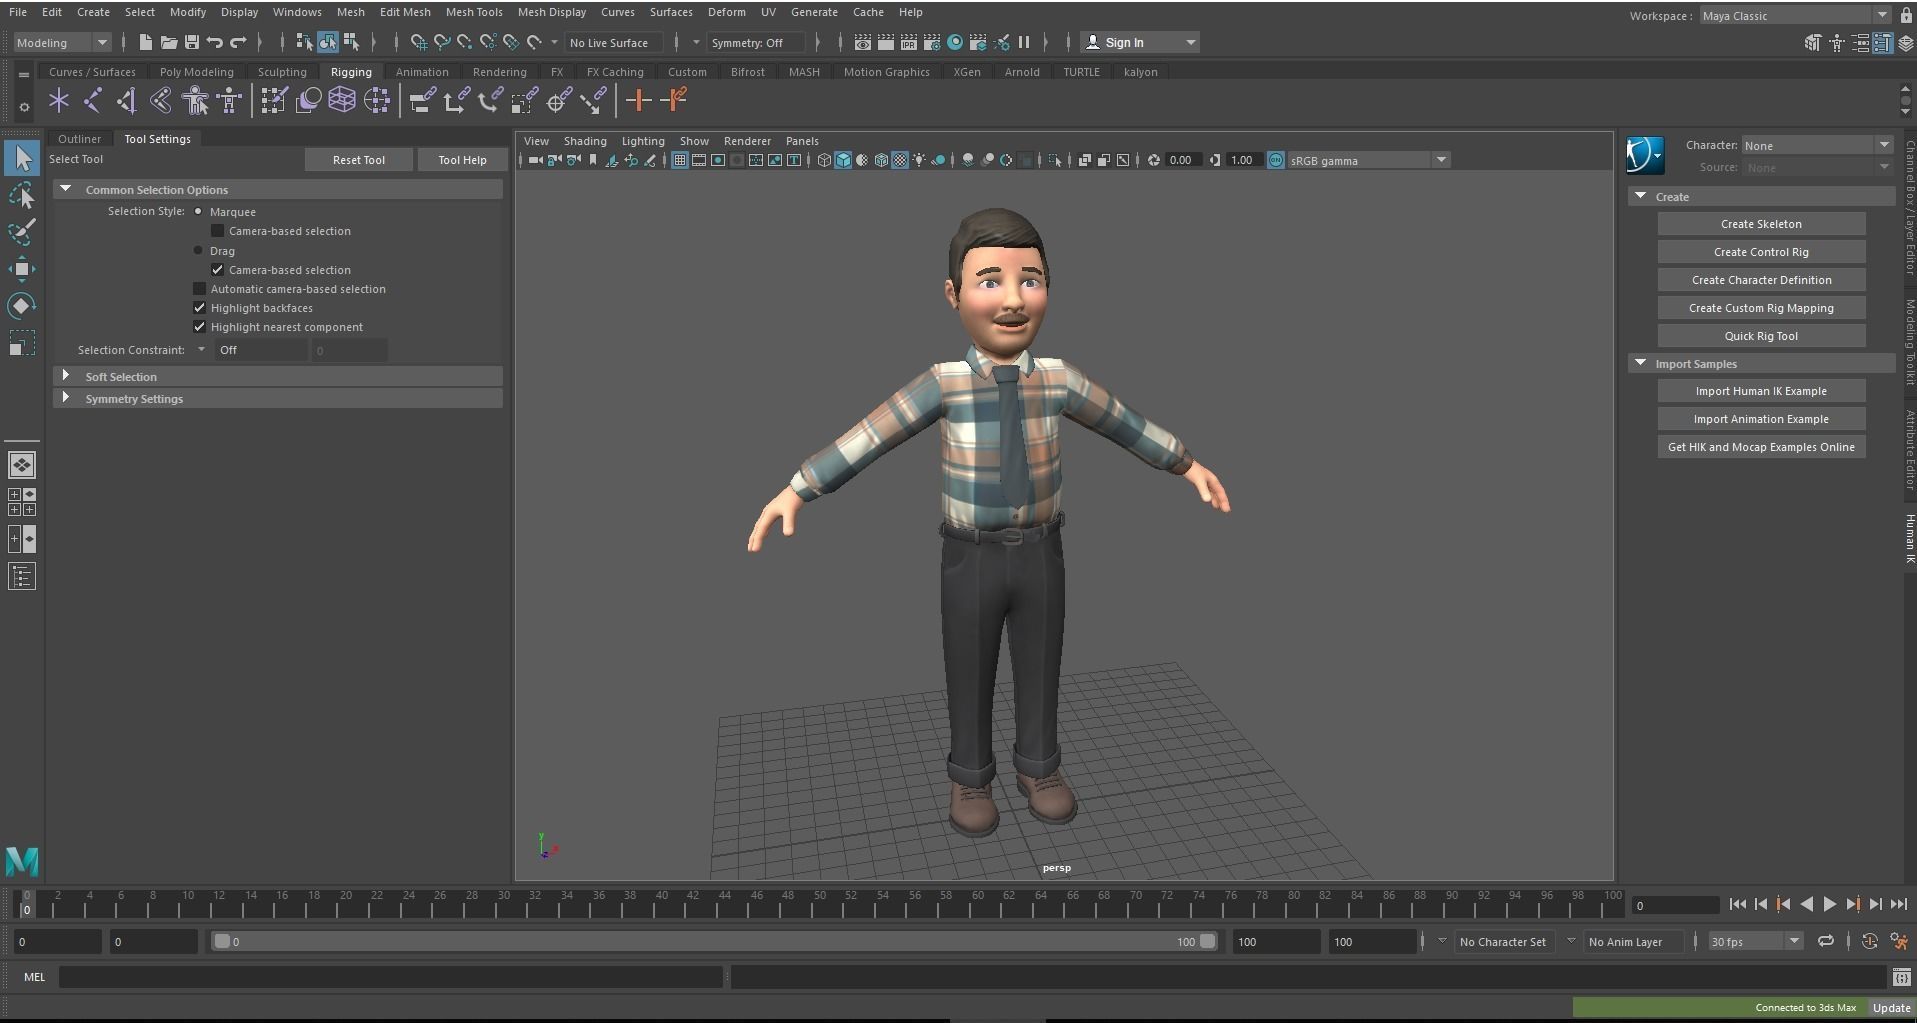The height and width of the screenshot is (1023, 1917).
Task: Activate the Lasso Select tool
Action: pos(22,195)
